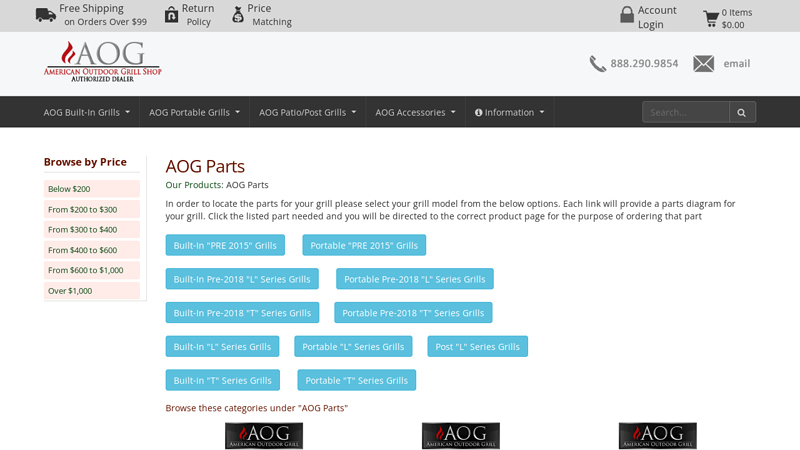Open Free Shipping on Orders Over $99
The height and width of the screenshot is (450, 800).
[103, 15]
